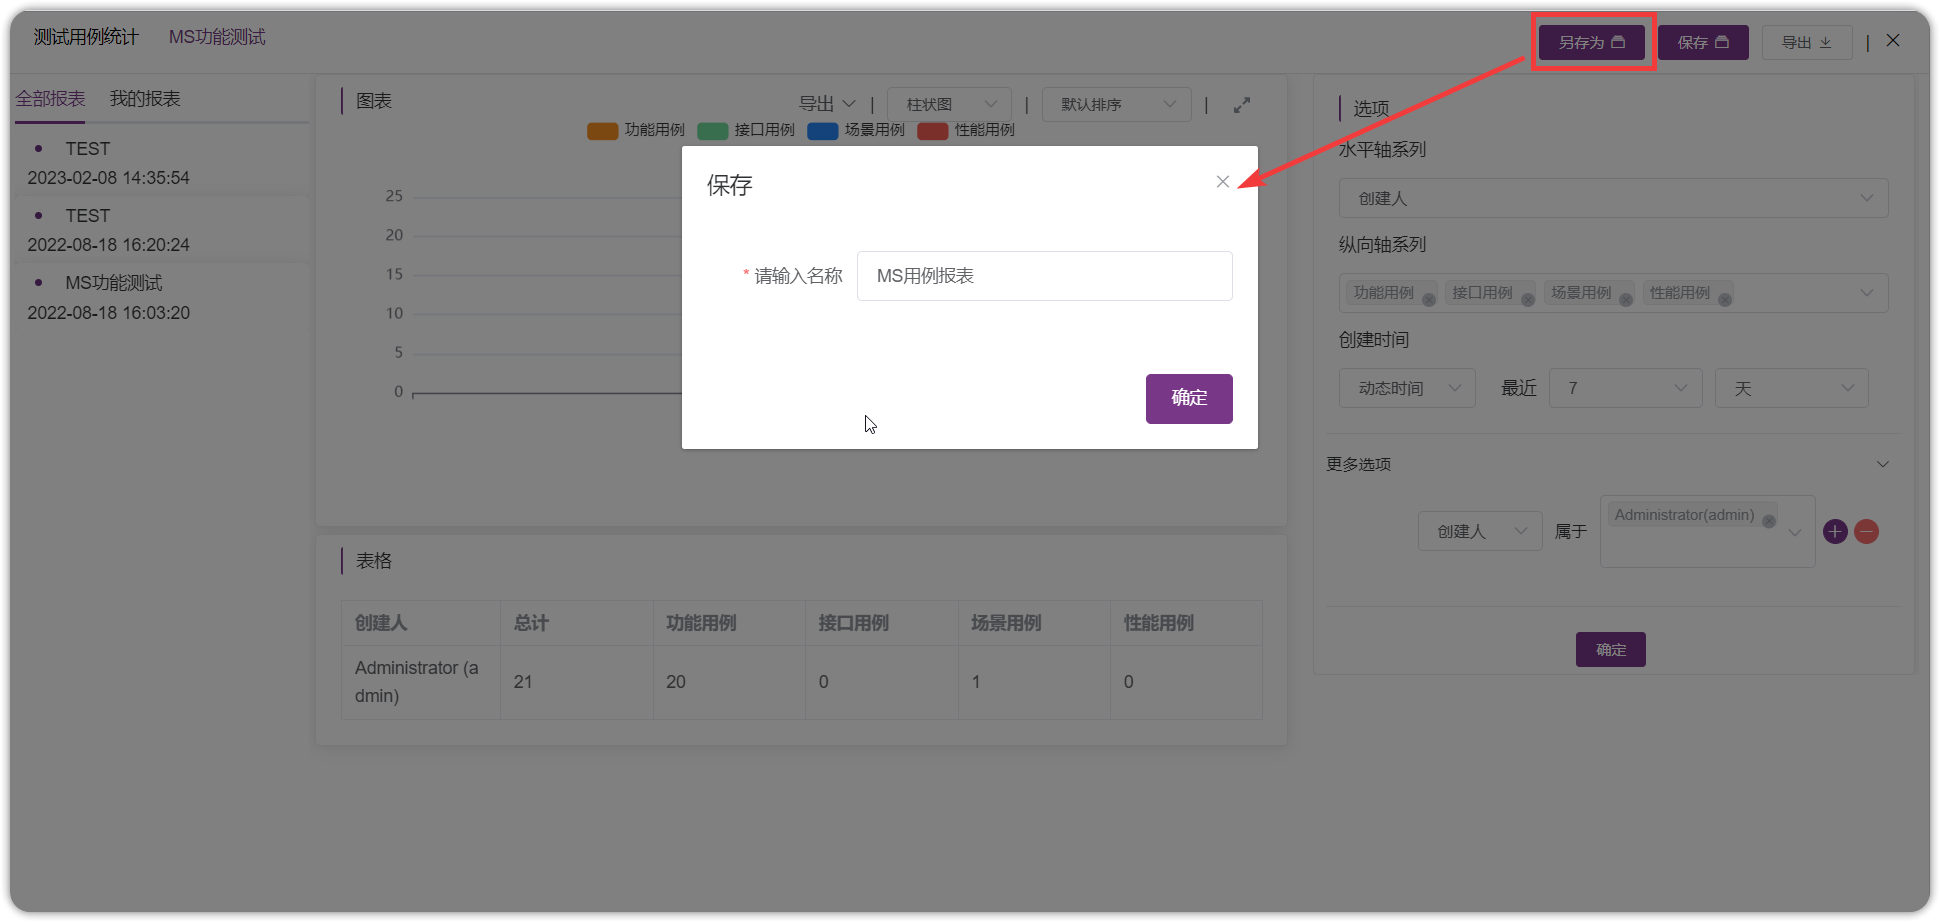Click the 测试用例统计 title
Image resolution: width=1940 pixels, height=922 pixels.
point(86,37)
